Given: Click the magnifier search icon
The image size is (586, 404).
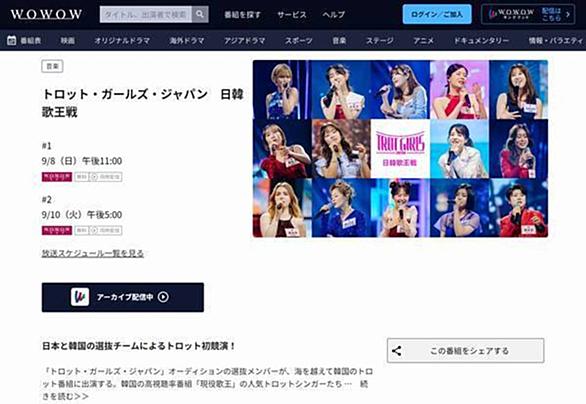Looking at the screenshot, I should pos(200,14).
